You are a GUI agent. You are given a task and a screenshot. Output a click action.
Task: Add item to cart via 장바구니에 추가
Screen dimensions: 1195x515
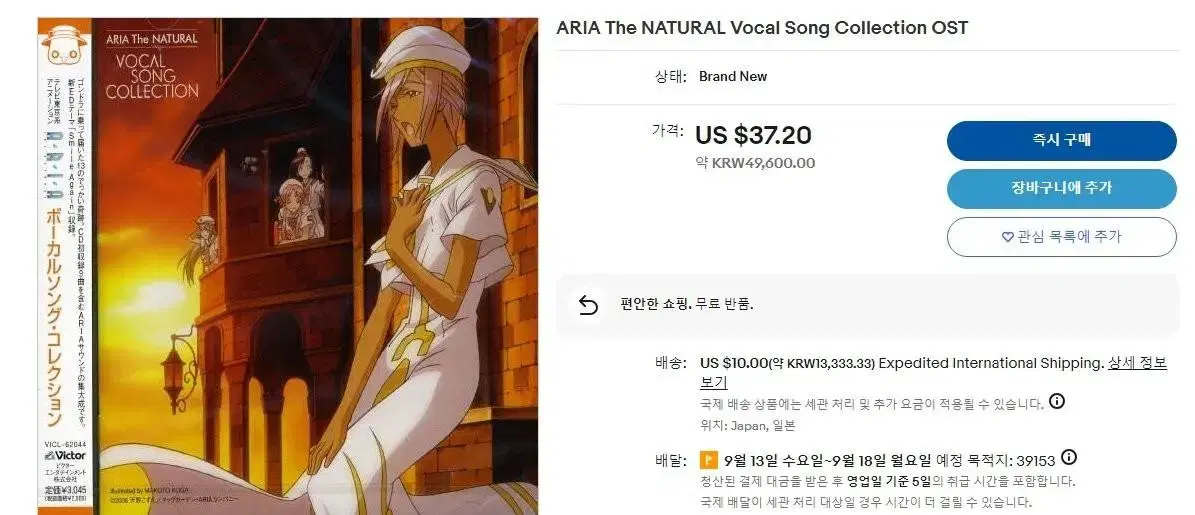[x=1062, y=188]
